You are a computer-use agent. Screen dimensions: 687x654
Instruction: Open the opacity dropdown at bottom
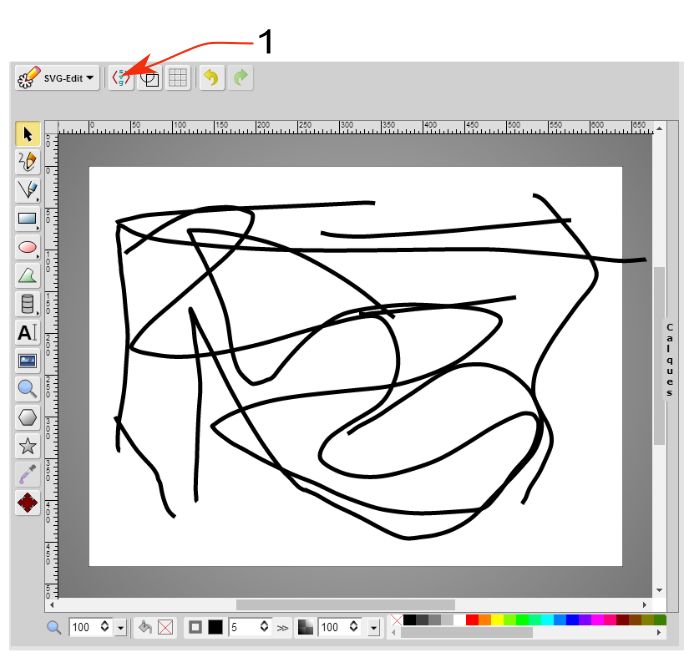click(374, 627)
